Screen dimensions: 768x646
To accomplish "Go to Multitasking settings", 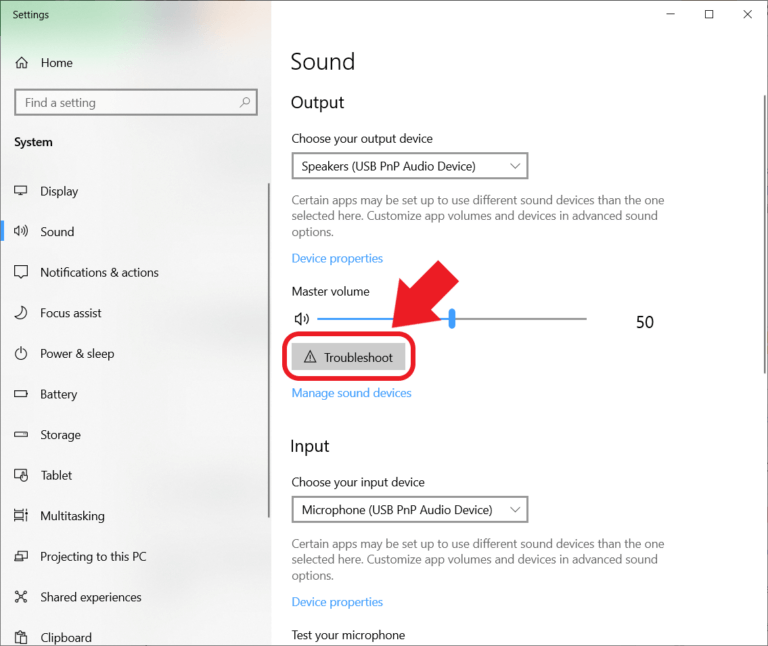I will (72, 516).
